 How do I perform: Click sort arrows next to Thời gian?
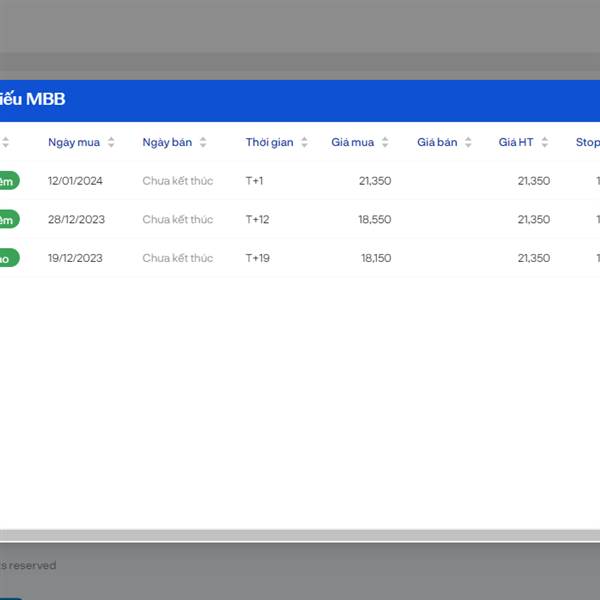coord(304,143)
